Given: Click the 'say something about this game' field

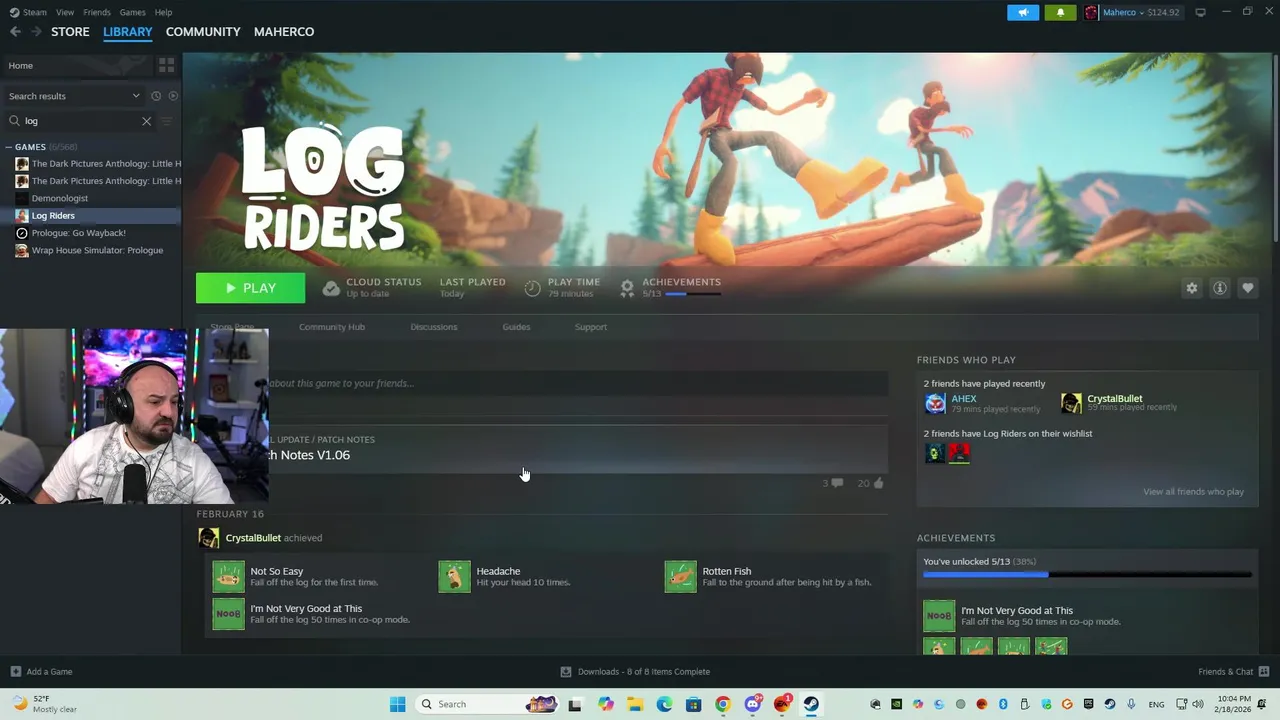Looking at the screenshot, I should [578, 383].
